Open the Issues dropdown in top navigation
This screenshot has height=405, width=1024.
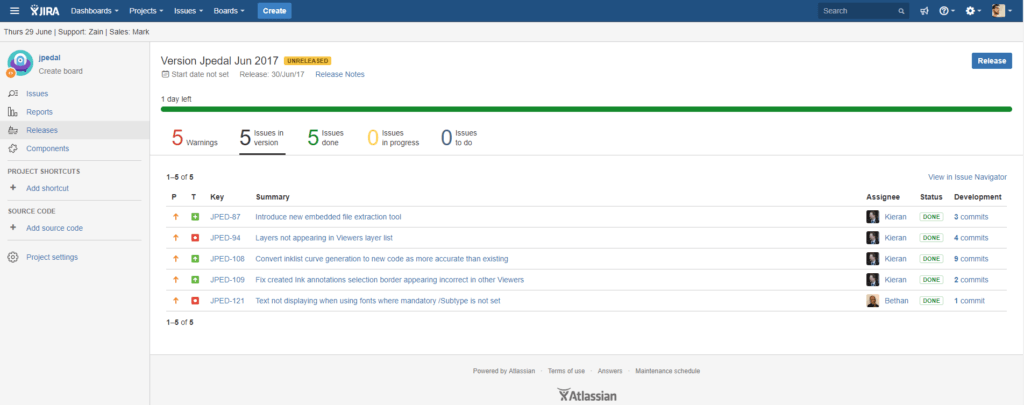pyautogui.click(x=188, y=11)
